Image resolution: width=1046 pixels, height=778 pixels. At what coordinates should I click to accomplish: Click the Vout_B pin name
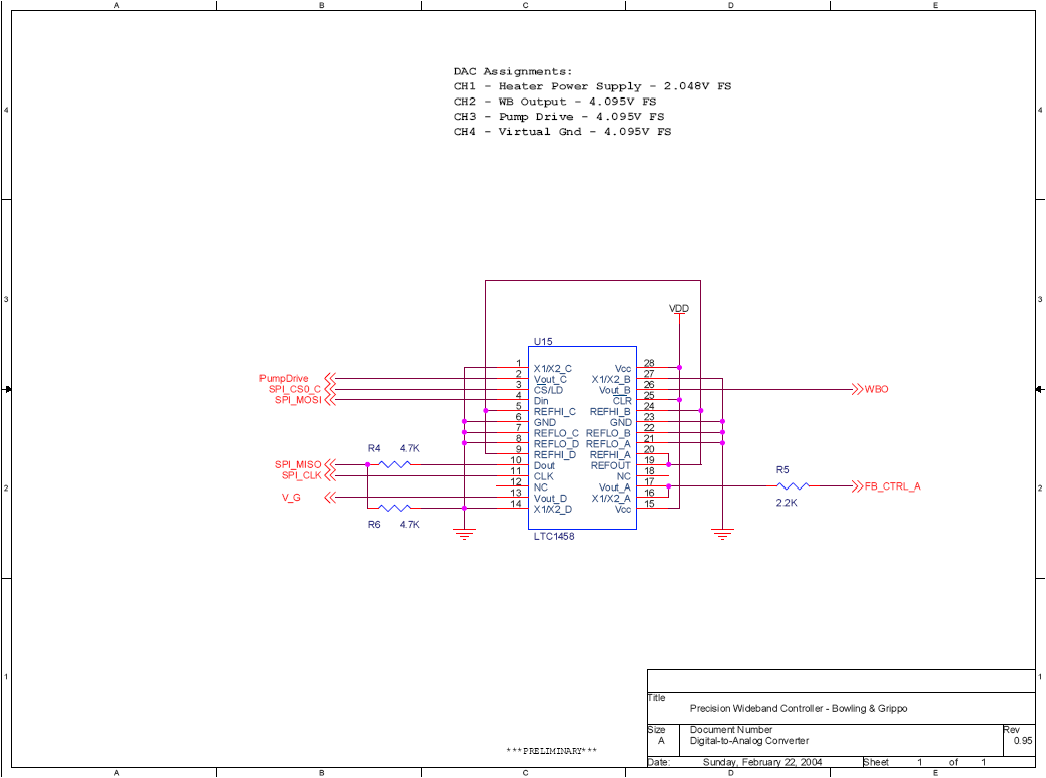[614, 390]
